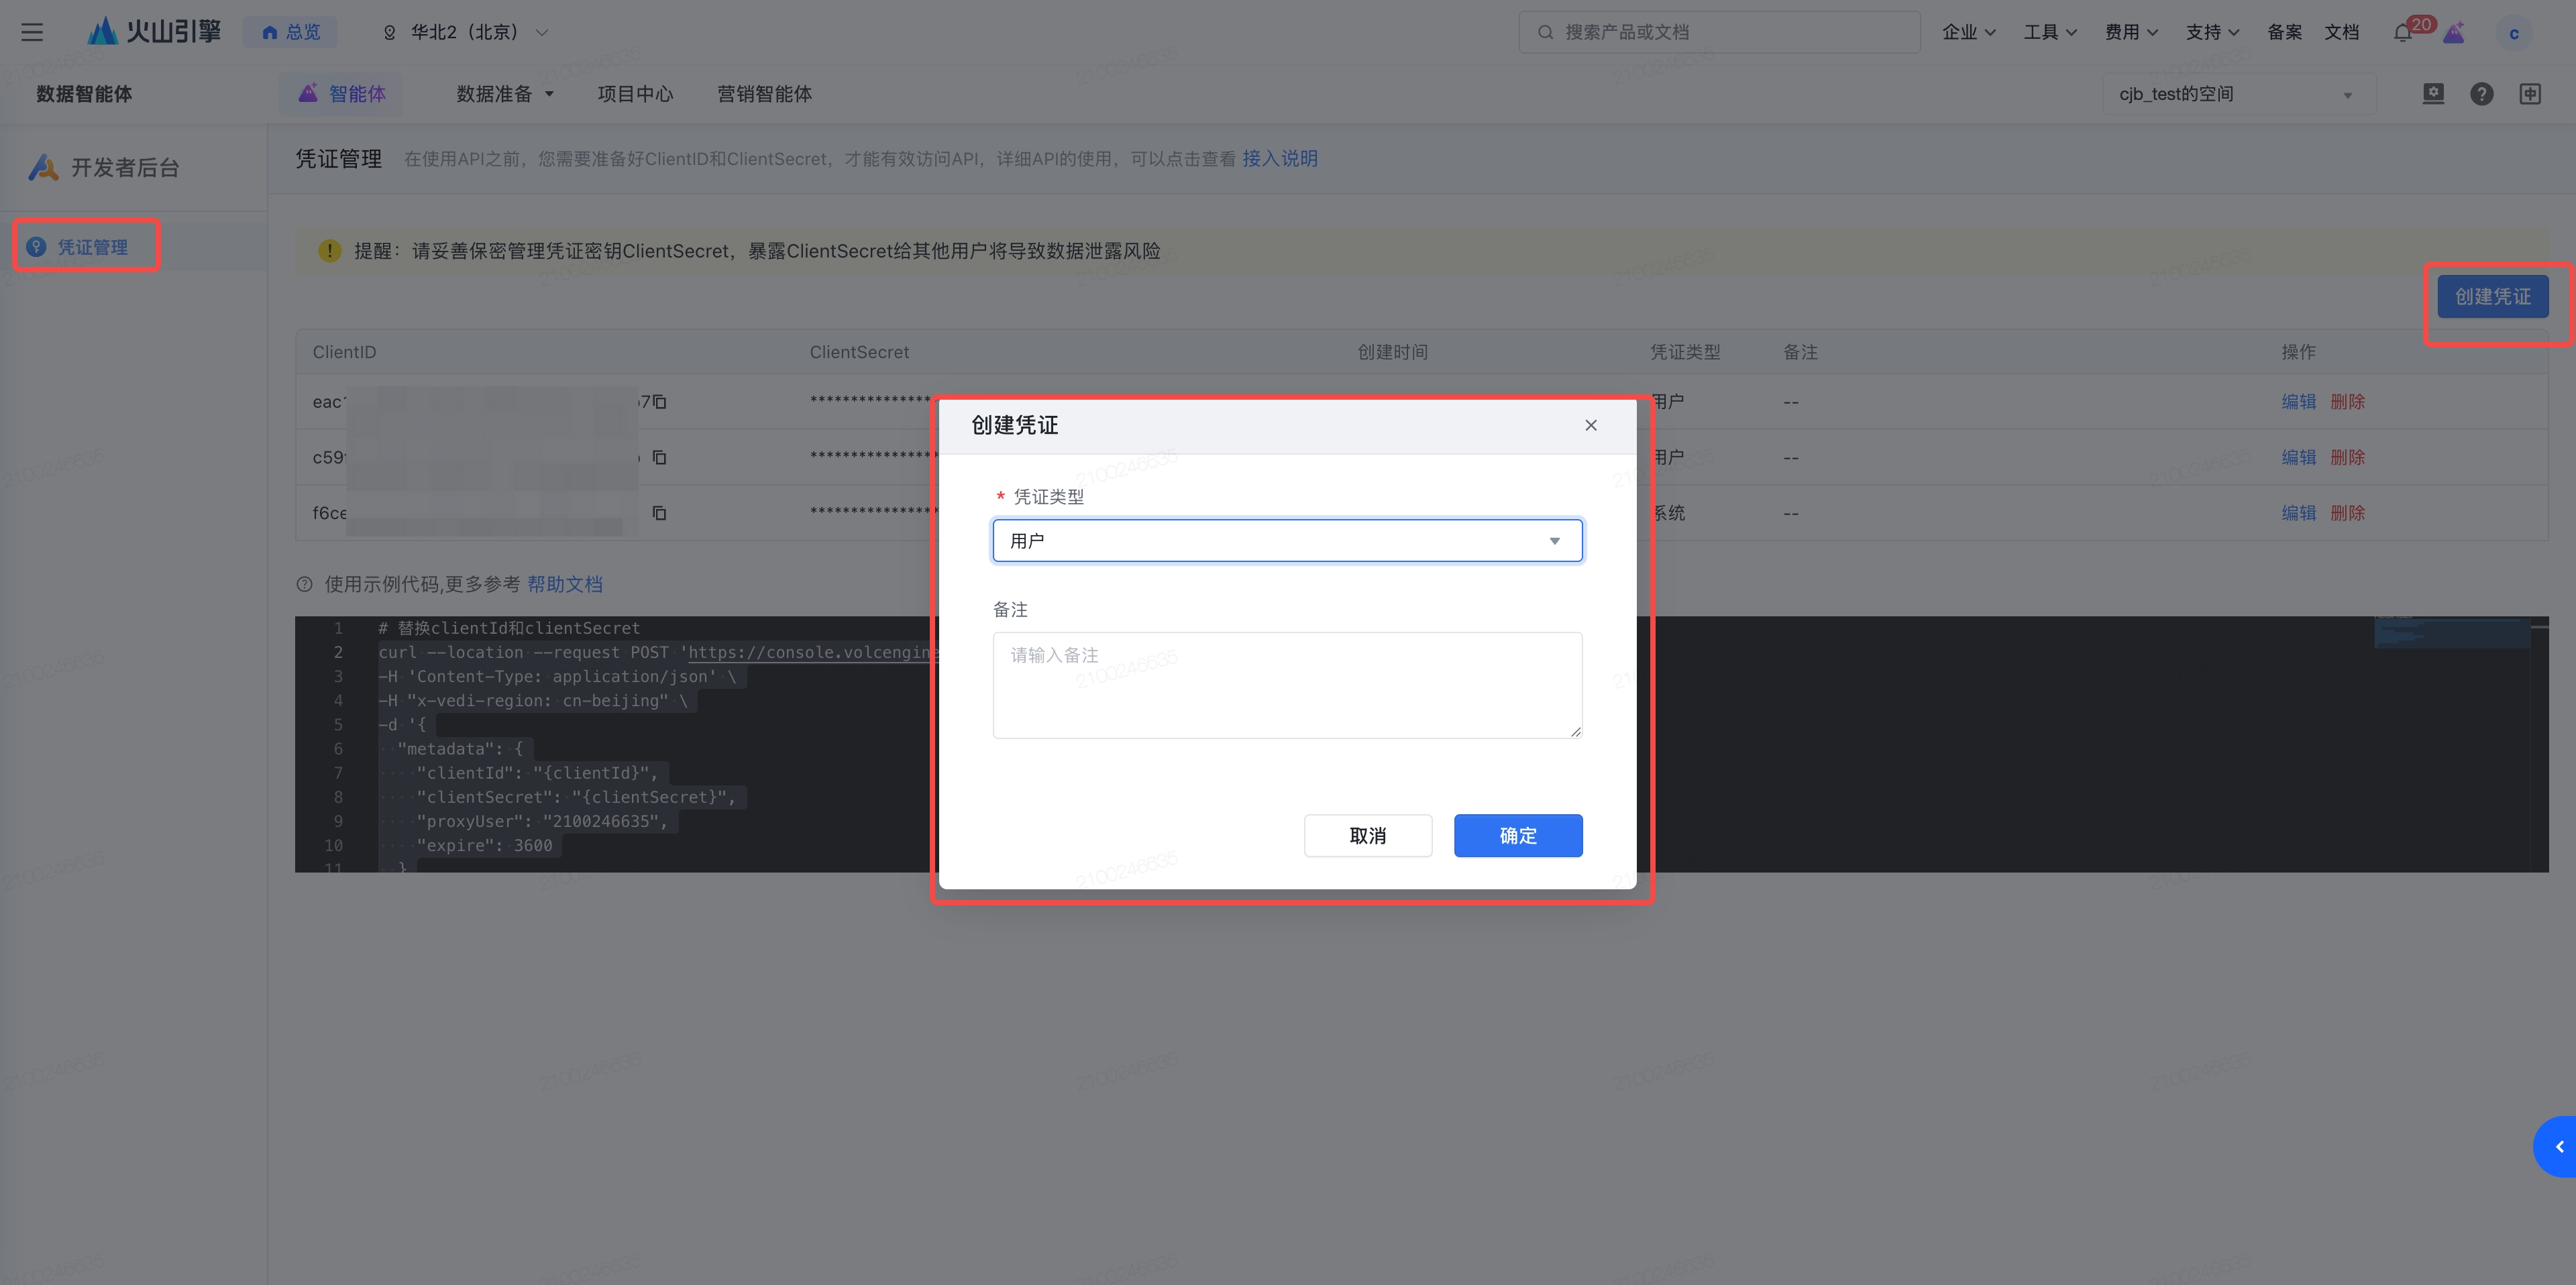2576x1285 pixels.
Task: Click the help question mark icon
Action: [2481, 94]
